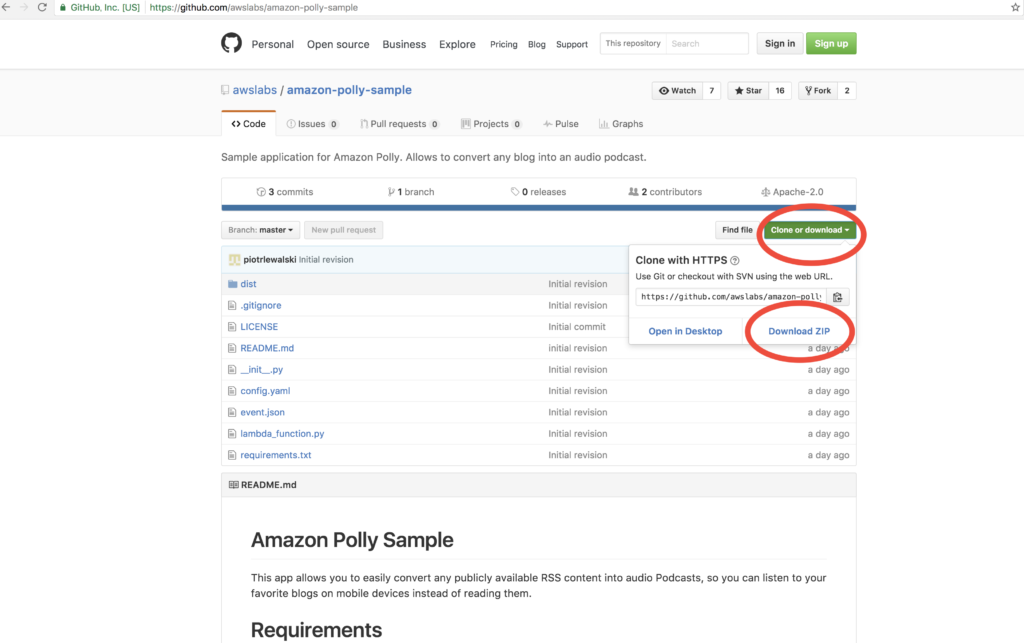This screenshot has height=643, width=1024.
Task: View the 16 stargazers count
Action: pos(780,91)
